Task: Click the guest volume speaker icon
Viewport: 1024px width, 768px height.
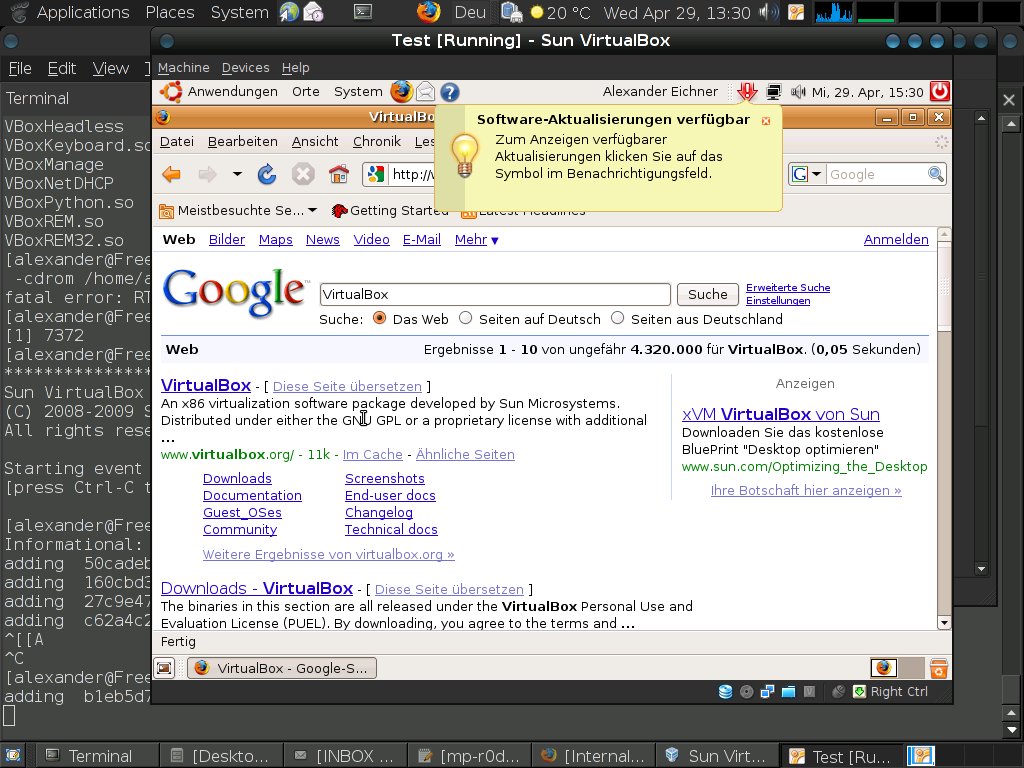Action: [x=797, y=92]
